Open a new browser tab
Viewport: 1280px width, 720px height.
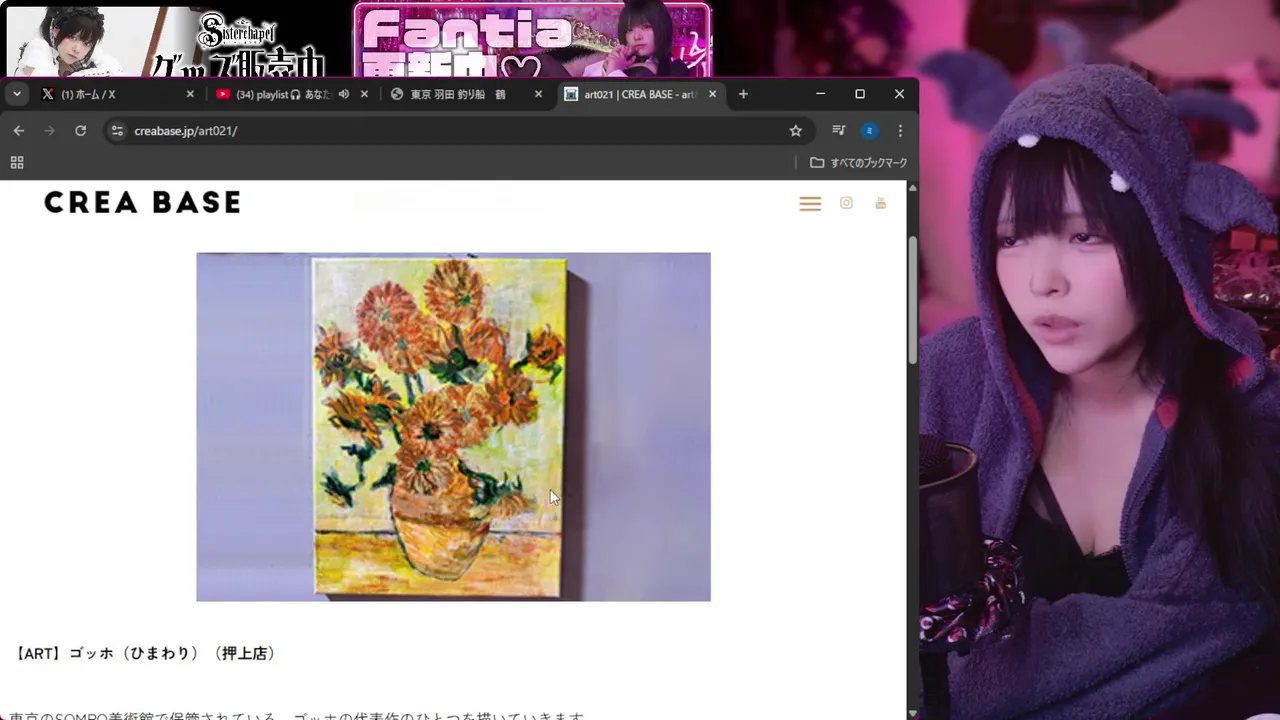(x=743, y=94)
